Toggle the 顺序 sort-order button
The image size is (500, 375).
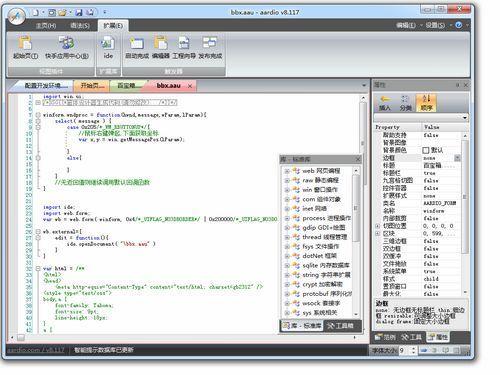pyautogui.click(x=426, y=102)
